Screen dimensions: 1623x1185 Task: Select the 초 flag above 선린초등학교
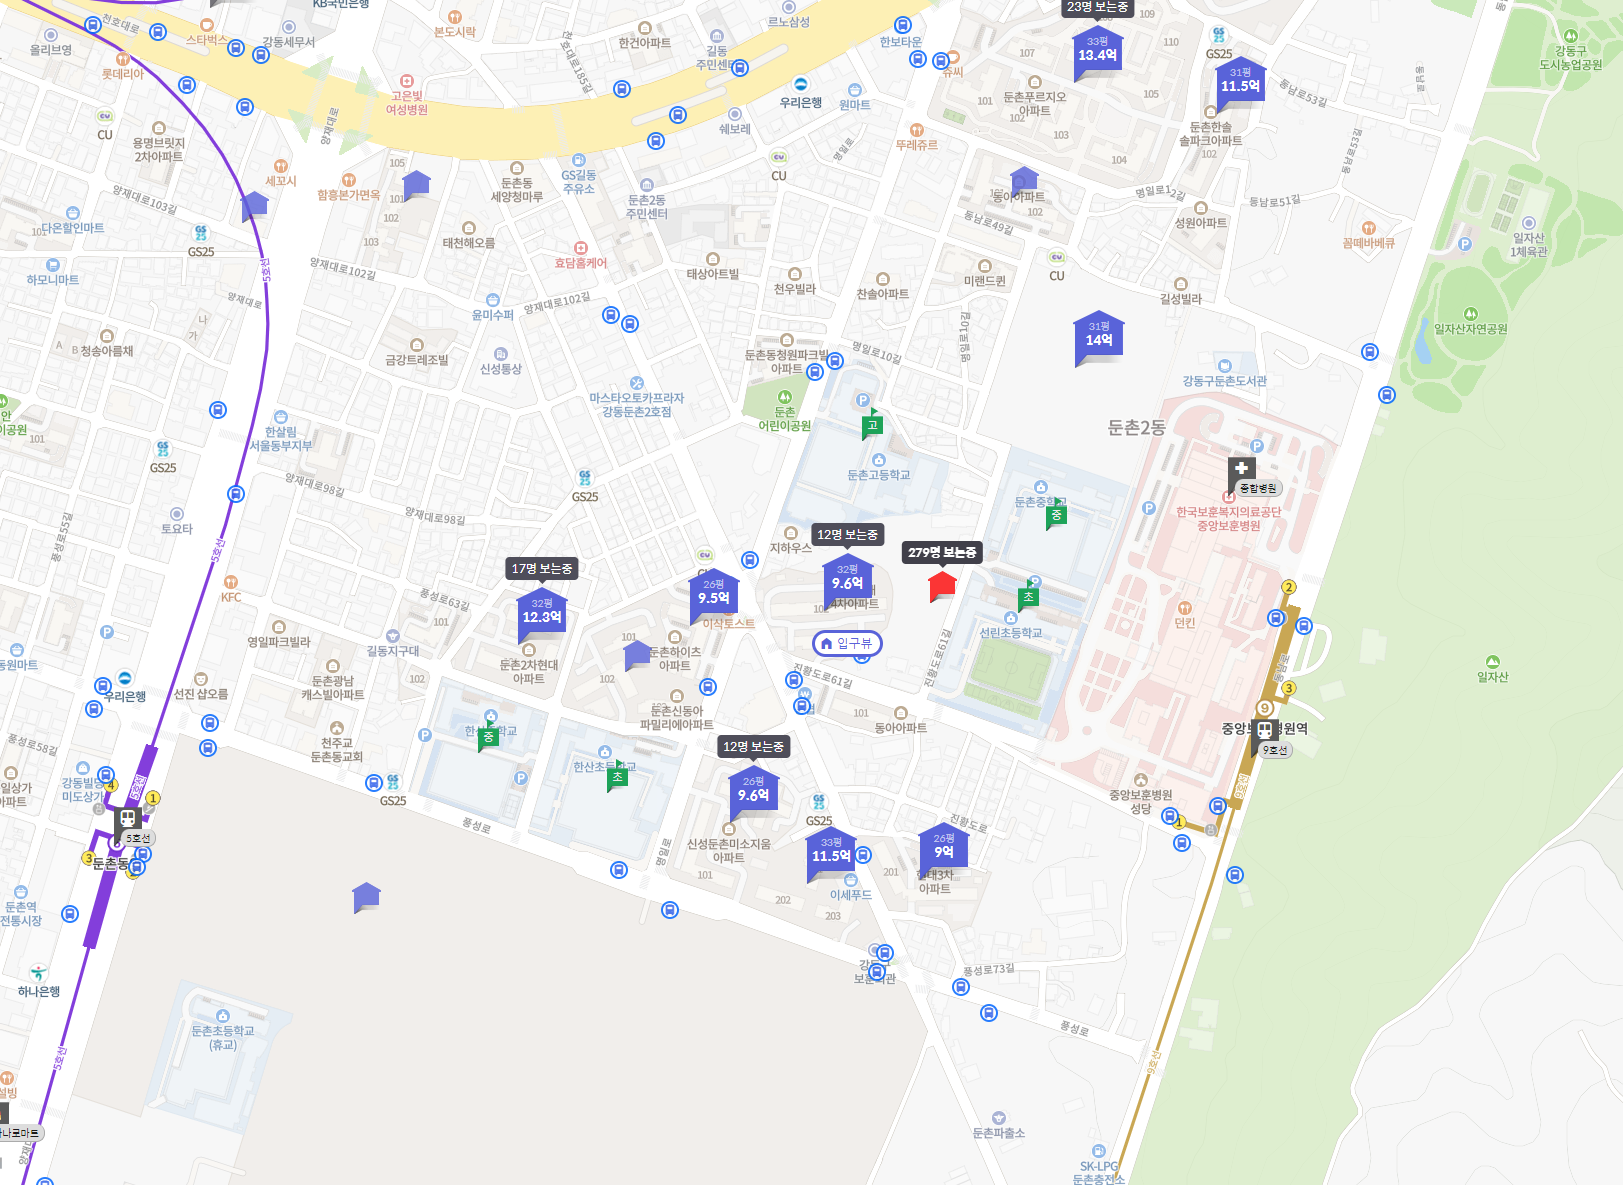1028,597
